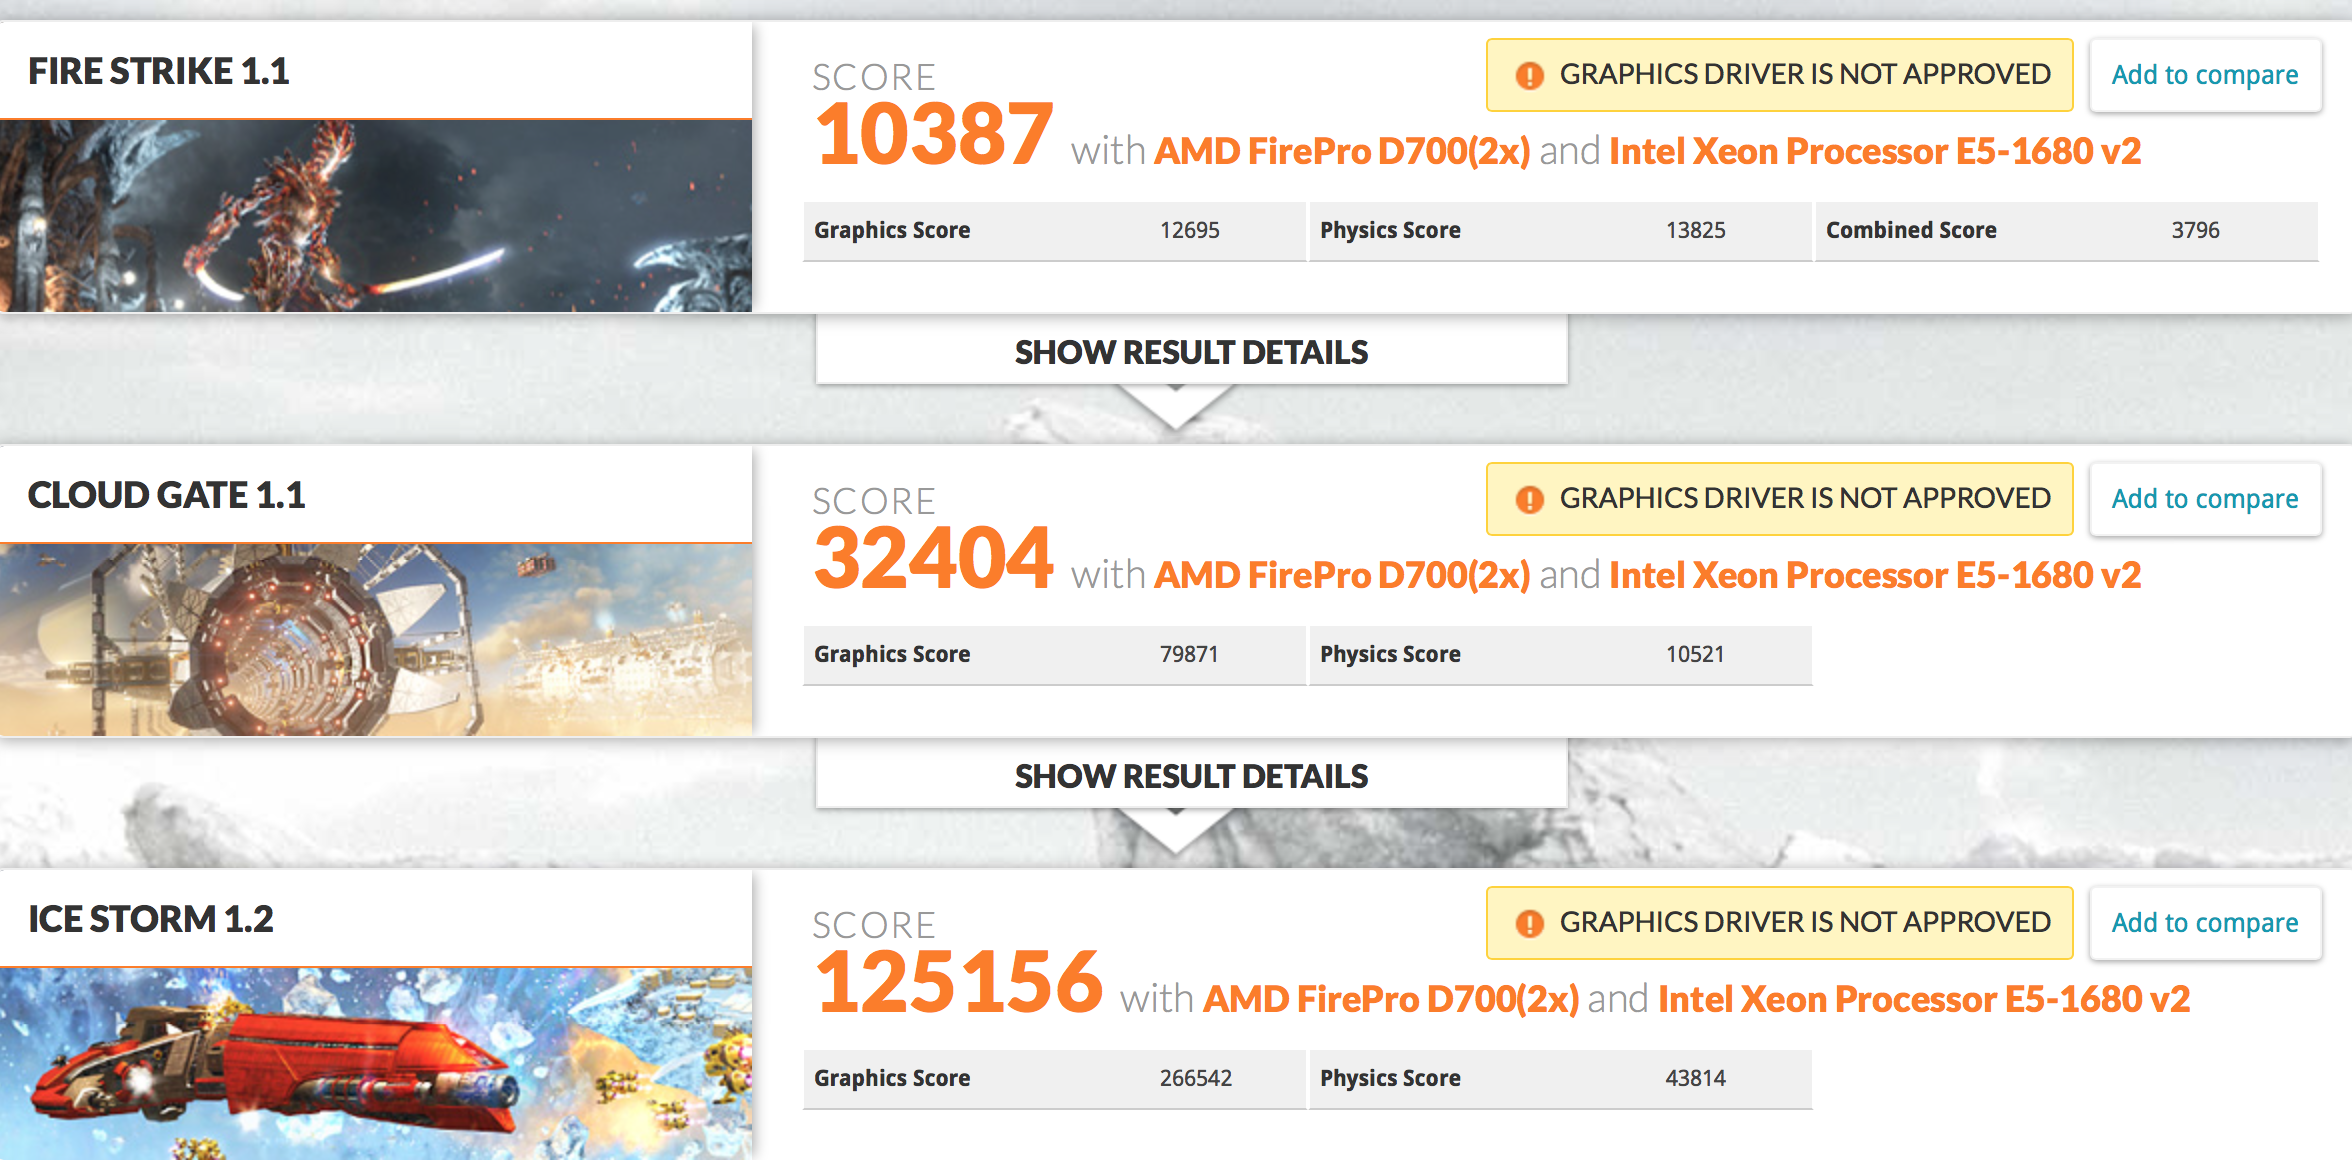Open AMD FirePro D700(2x) link in Cloud Gate

[1342, 575]
